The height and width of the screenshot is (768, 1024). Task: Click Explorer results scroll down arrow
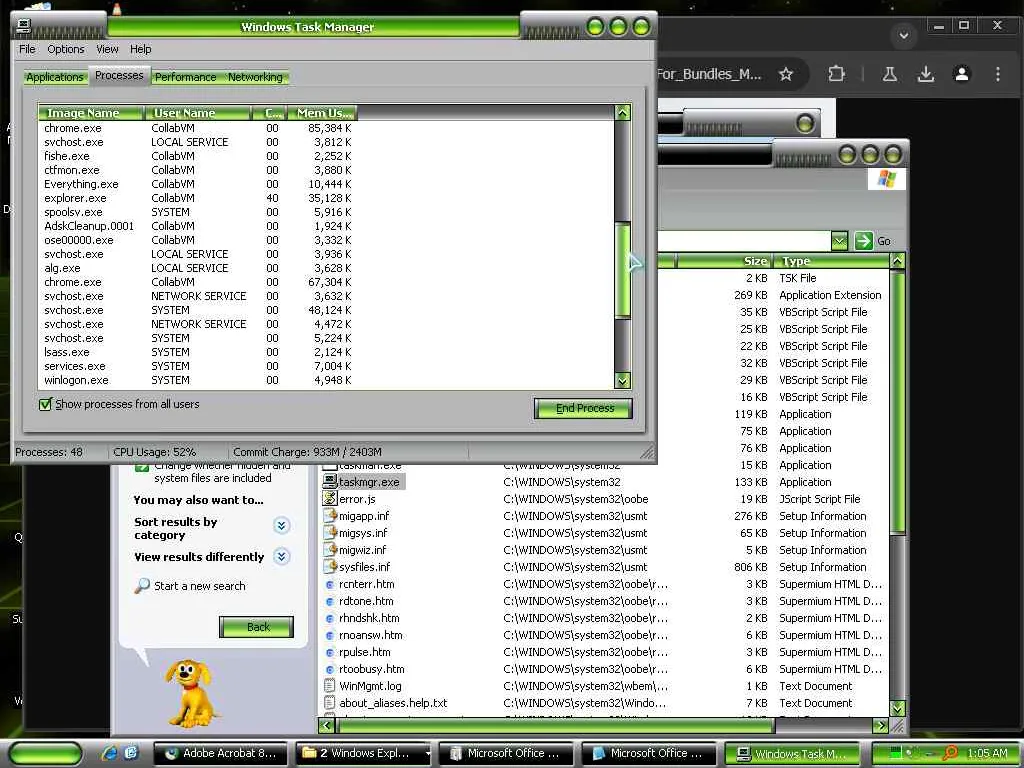coord(897,708)
